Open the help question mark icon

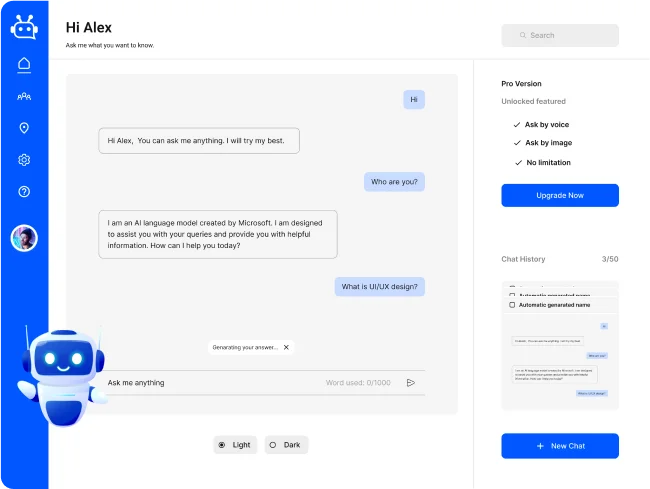(24, 191)
